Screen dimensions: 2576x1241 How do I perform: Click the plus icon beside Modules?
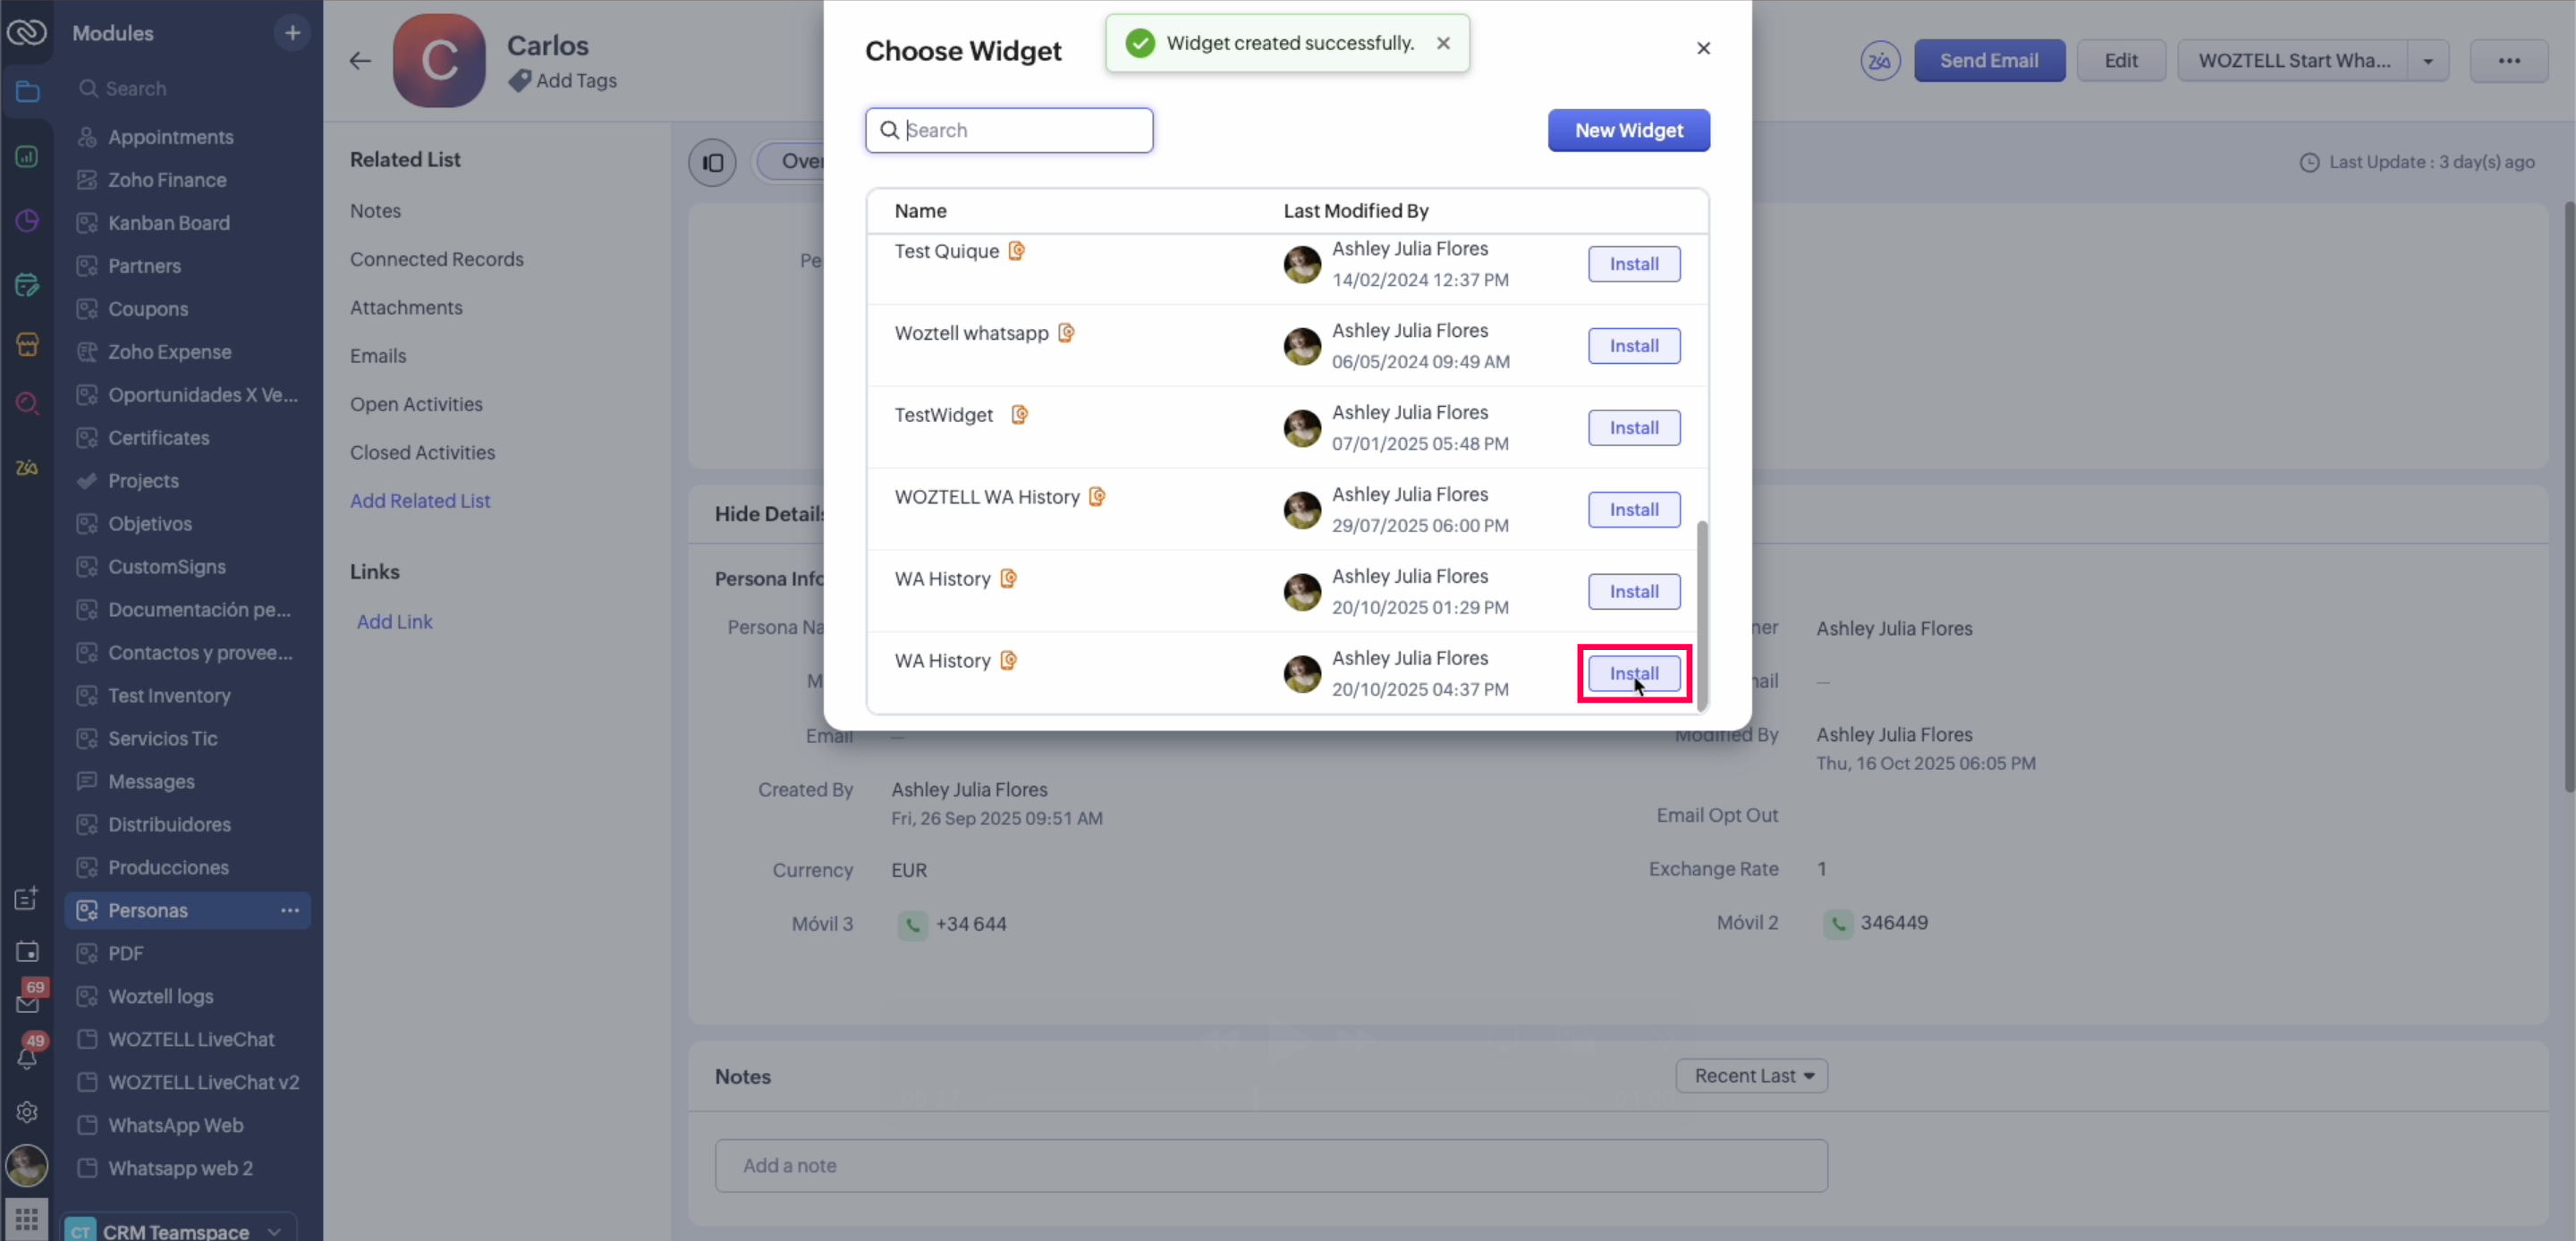[x=292, y=33]
